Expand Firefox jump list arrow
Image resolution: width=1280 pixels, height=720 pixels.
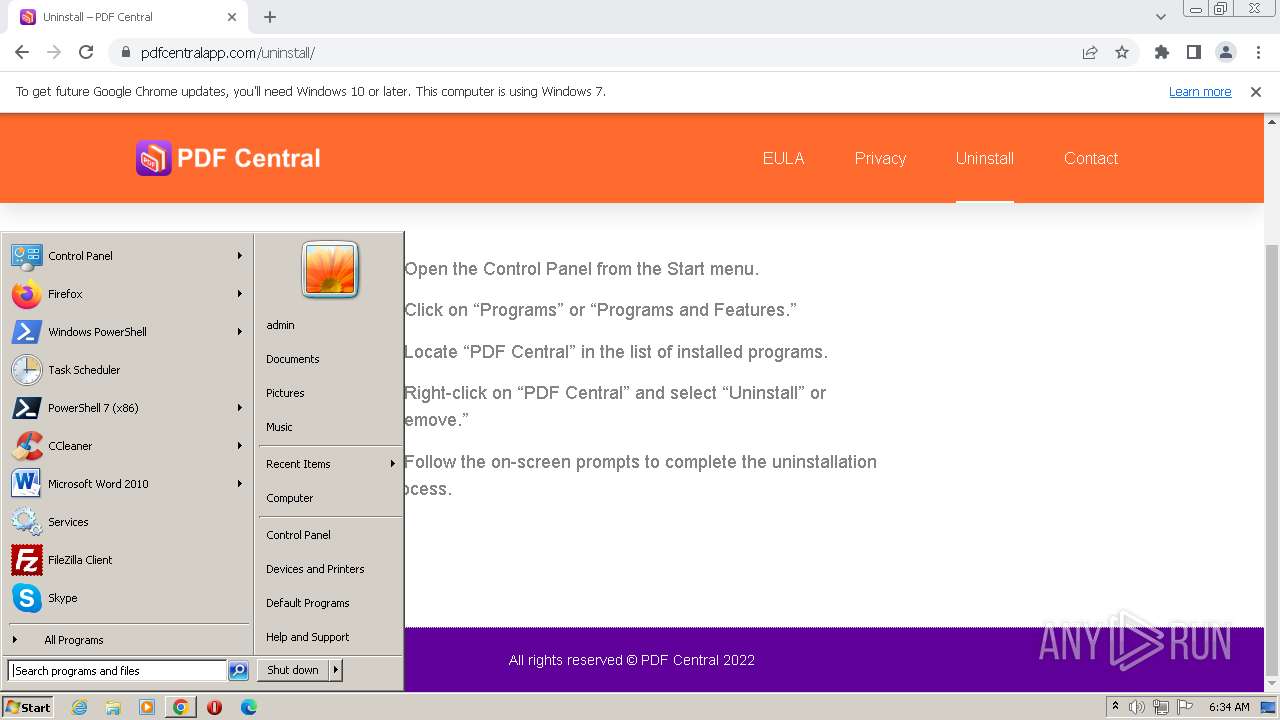(240, 294)
